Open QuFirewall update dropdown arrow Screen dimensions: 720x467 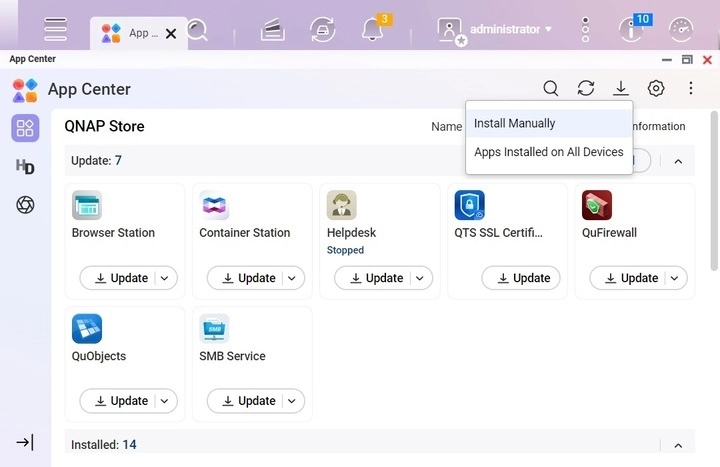tap(674, 278)
